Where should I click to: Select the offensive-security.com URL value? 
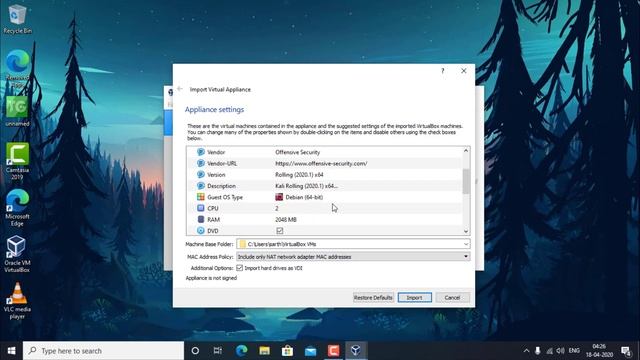pos(321,163)
